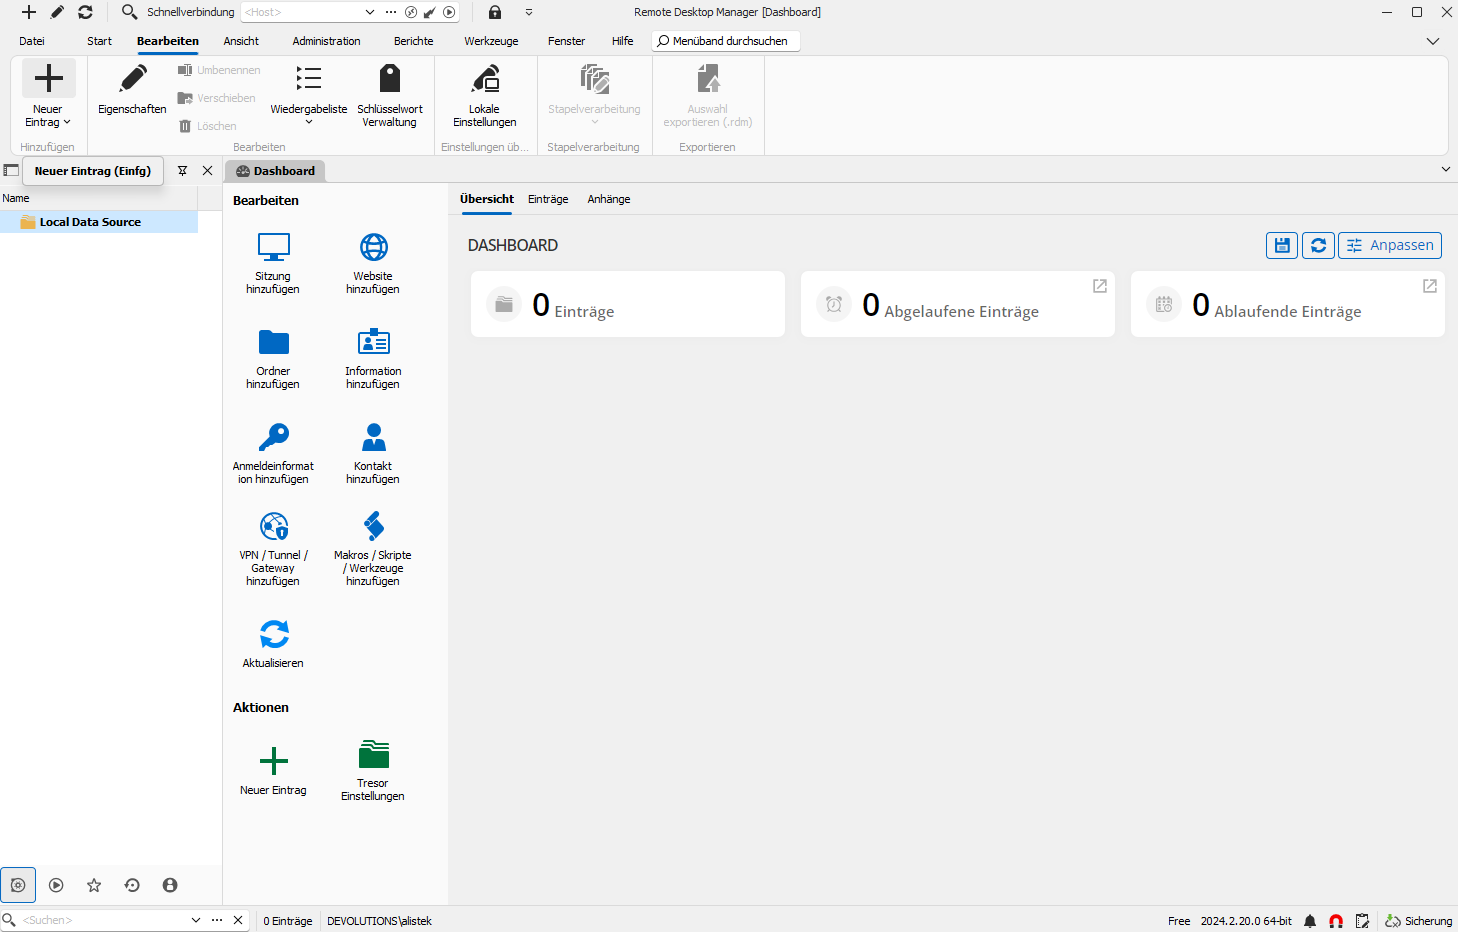Open quick access toolbar customize arrow
The image size is (1458, 932).
(529, 12)
